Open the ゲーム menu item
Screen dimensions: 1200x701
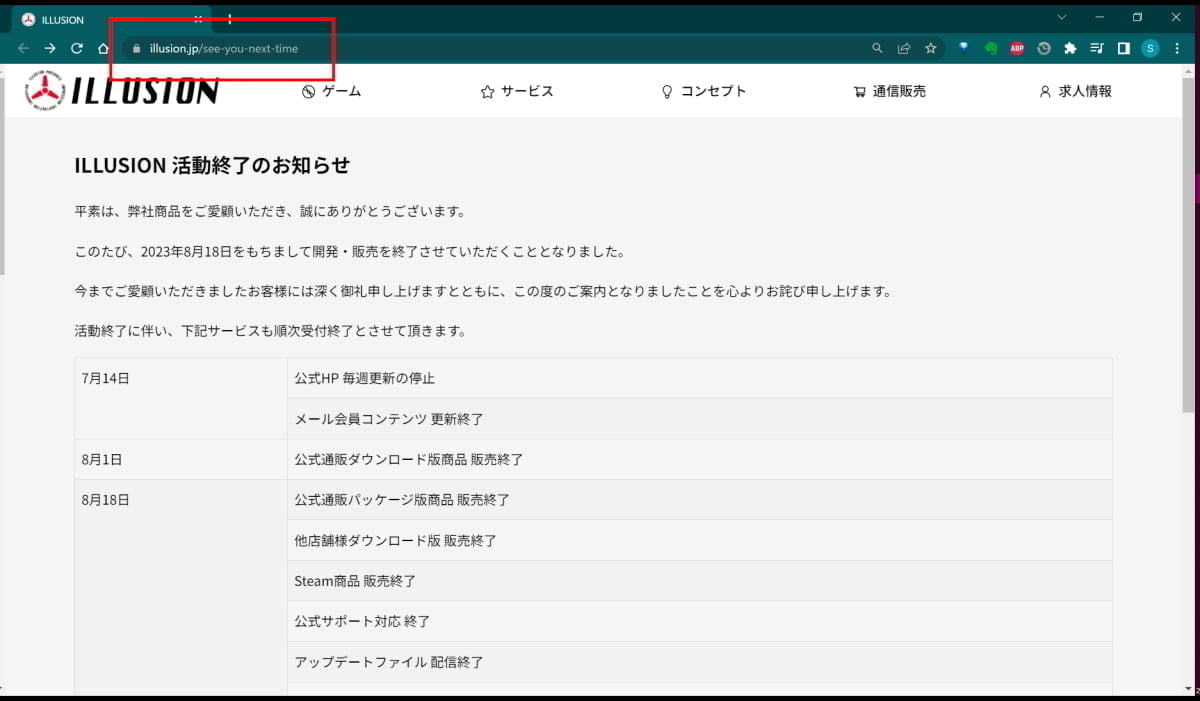[331, 91]
